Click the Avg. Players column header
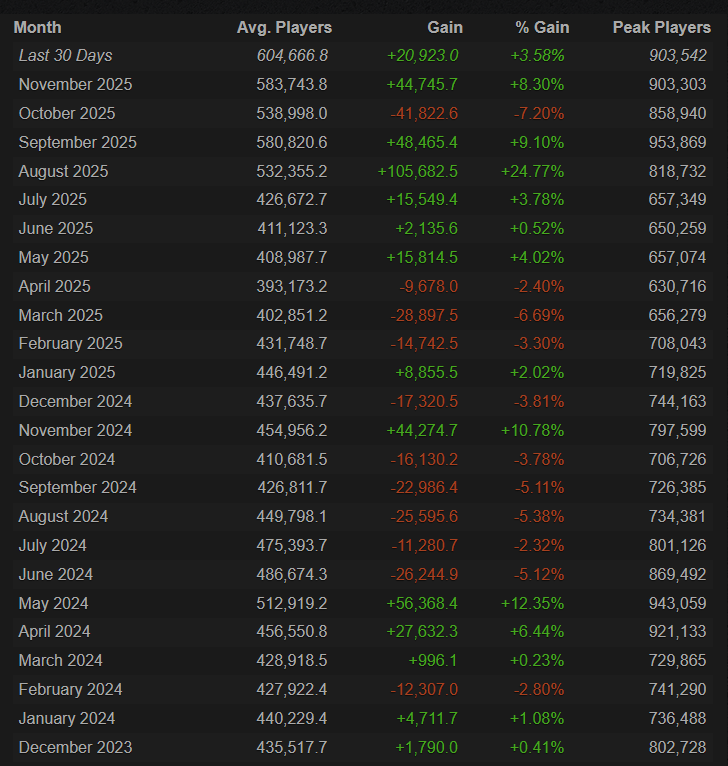Screen dimensions: 728x766 click(284, 27)
